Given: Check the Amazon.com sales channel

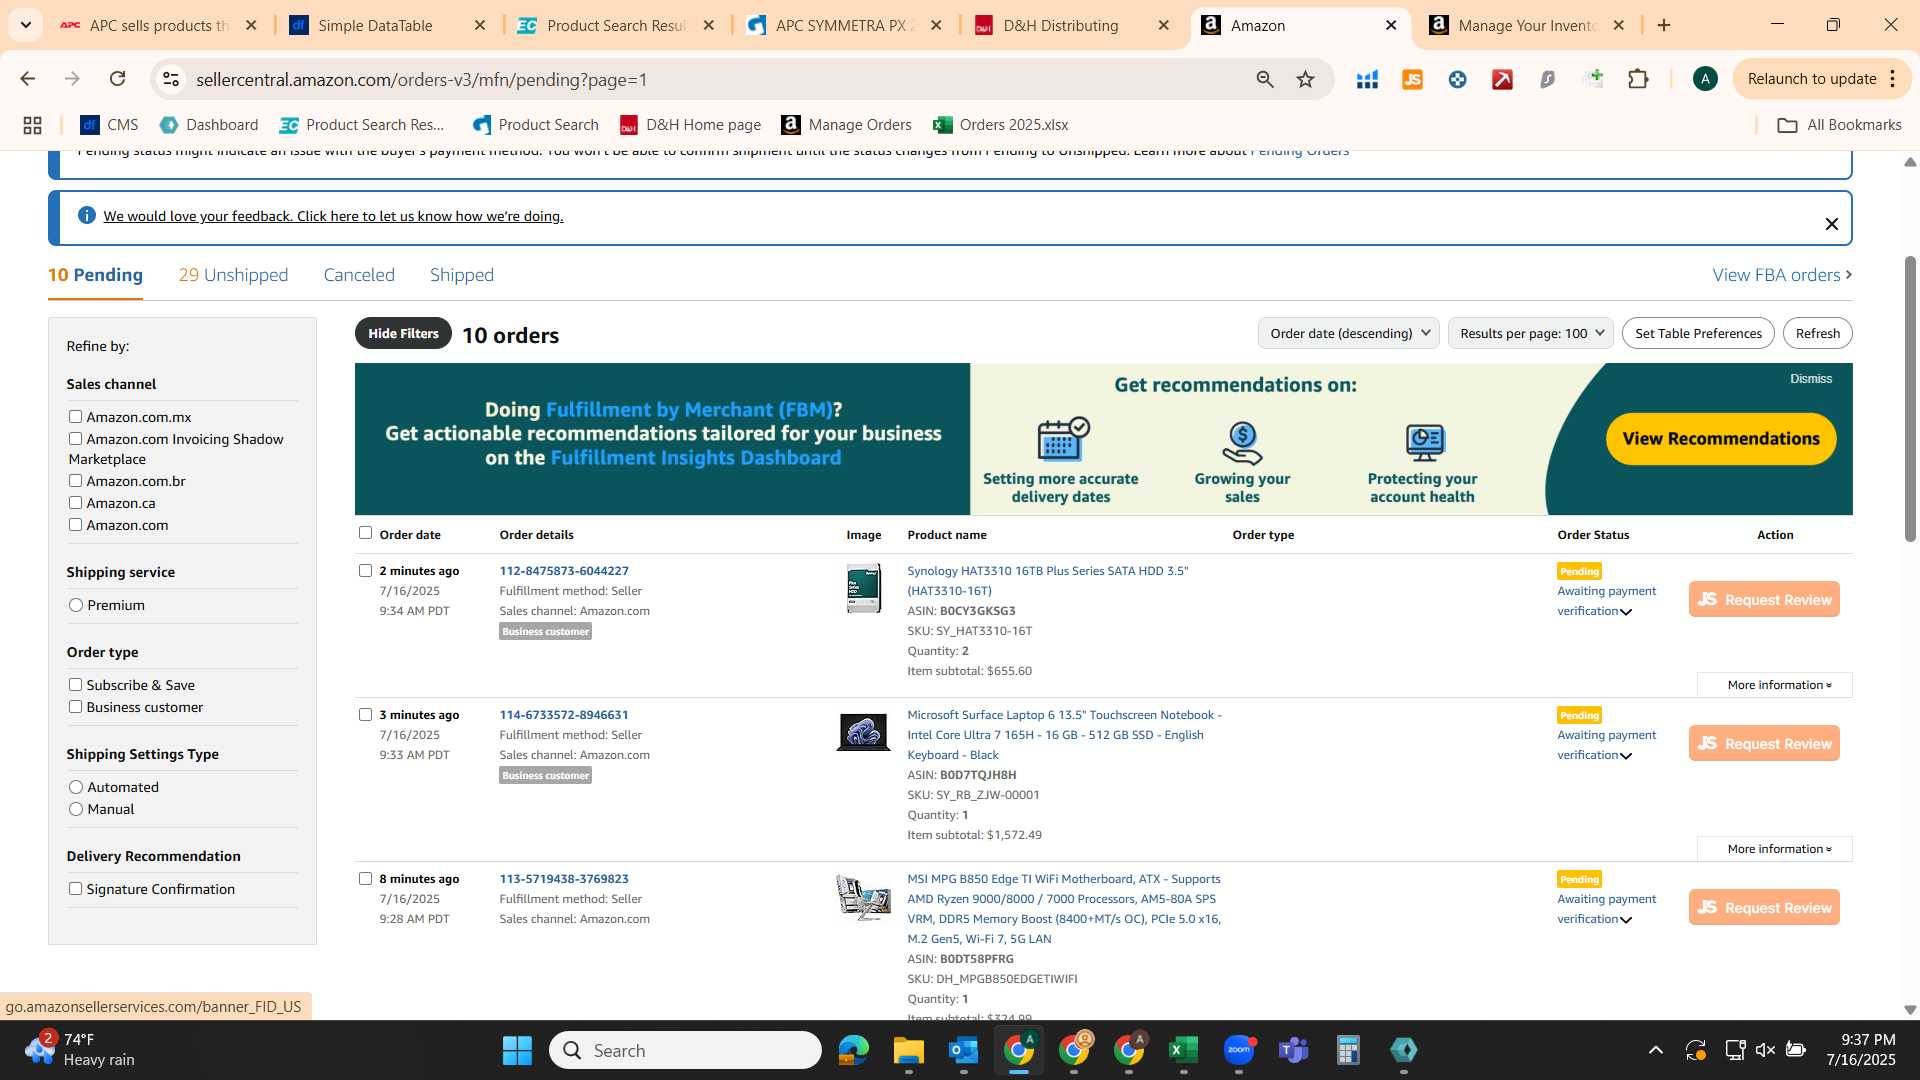Looking at the screenshot, I should [75, 524].
